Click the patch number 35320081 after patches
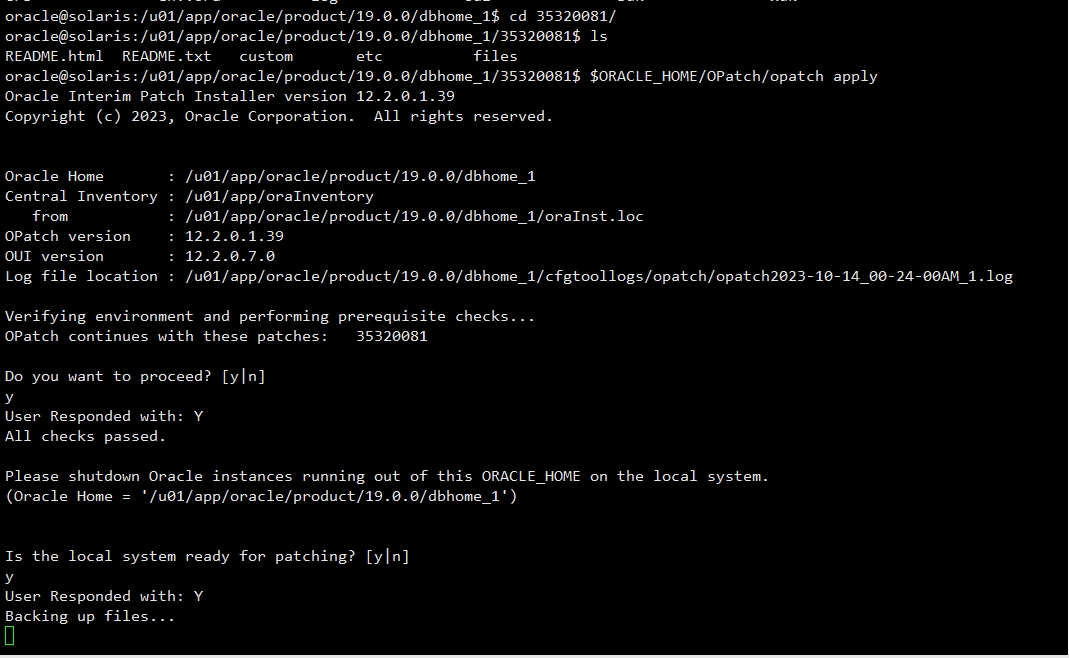1069x658 pixels. (391, 336)
